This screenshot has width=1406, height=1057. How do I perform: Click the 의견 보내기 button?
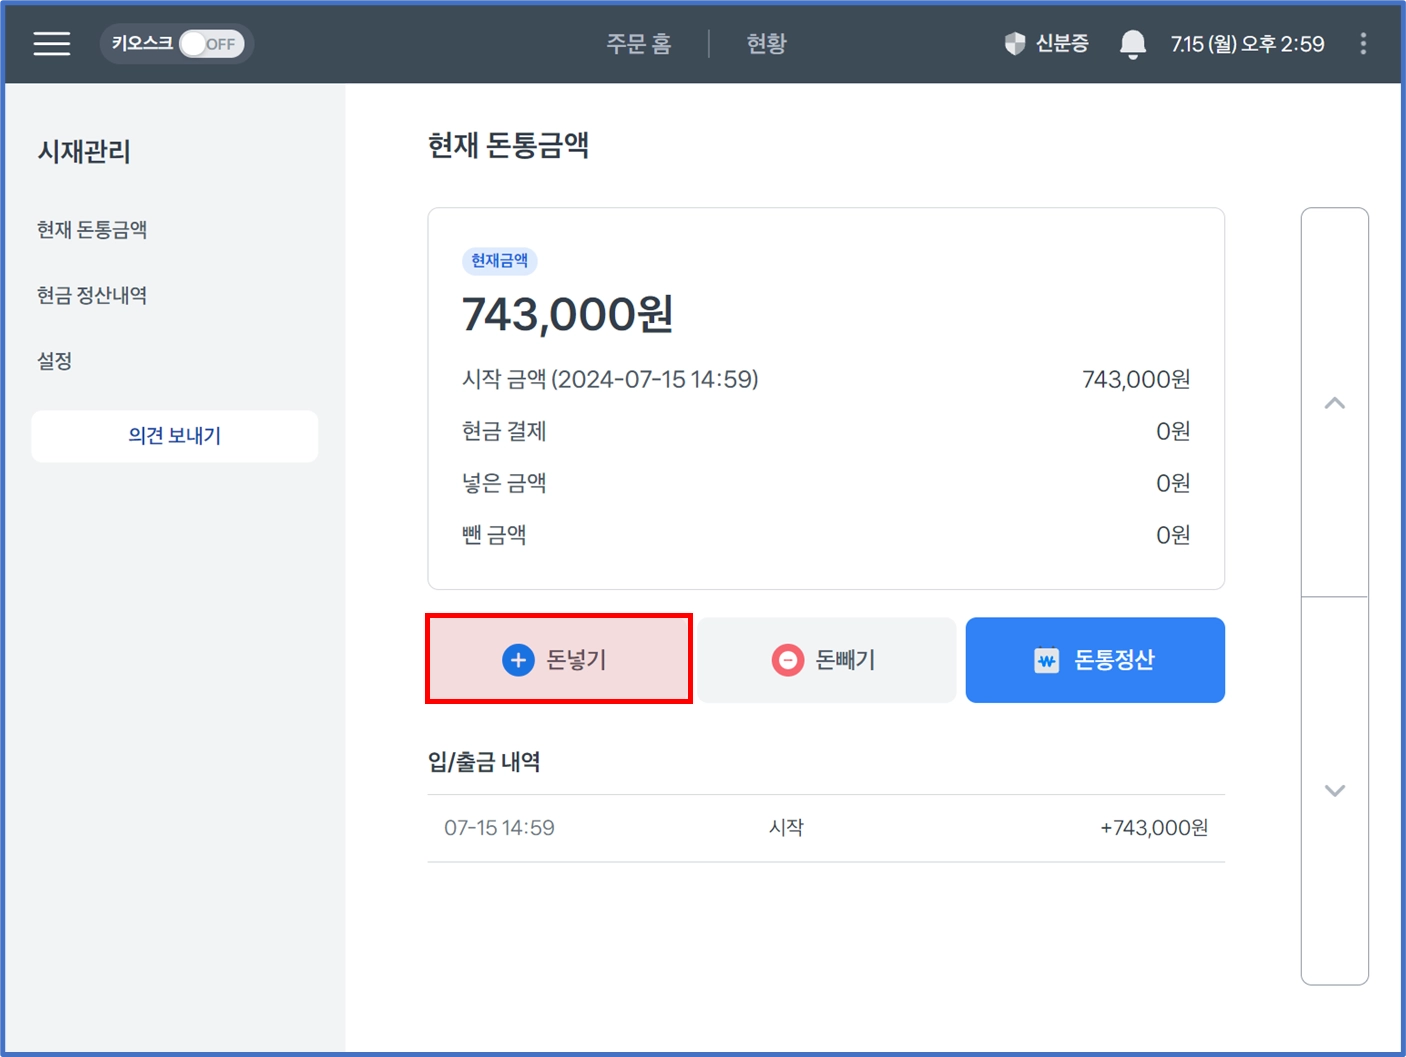point(175,436)
